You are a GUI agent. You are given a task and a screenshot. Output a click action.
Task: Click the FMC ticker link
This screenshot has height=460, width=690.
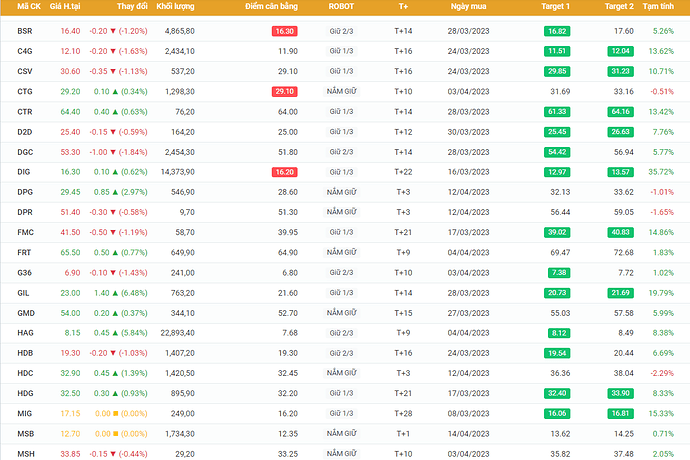(25, 231)
